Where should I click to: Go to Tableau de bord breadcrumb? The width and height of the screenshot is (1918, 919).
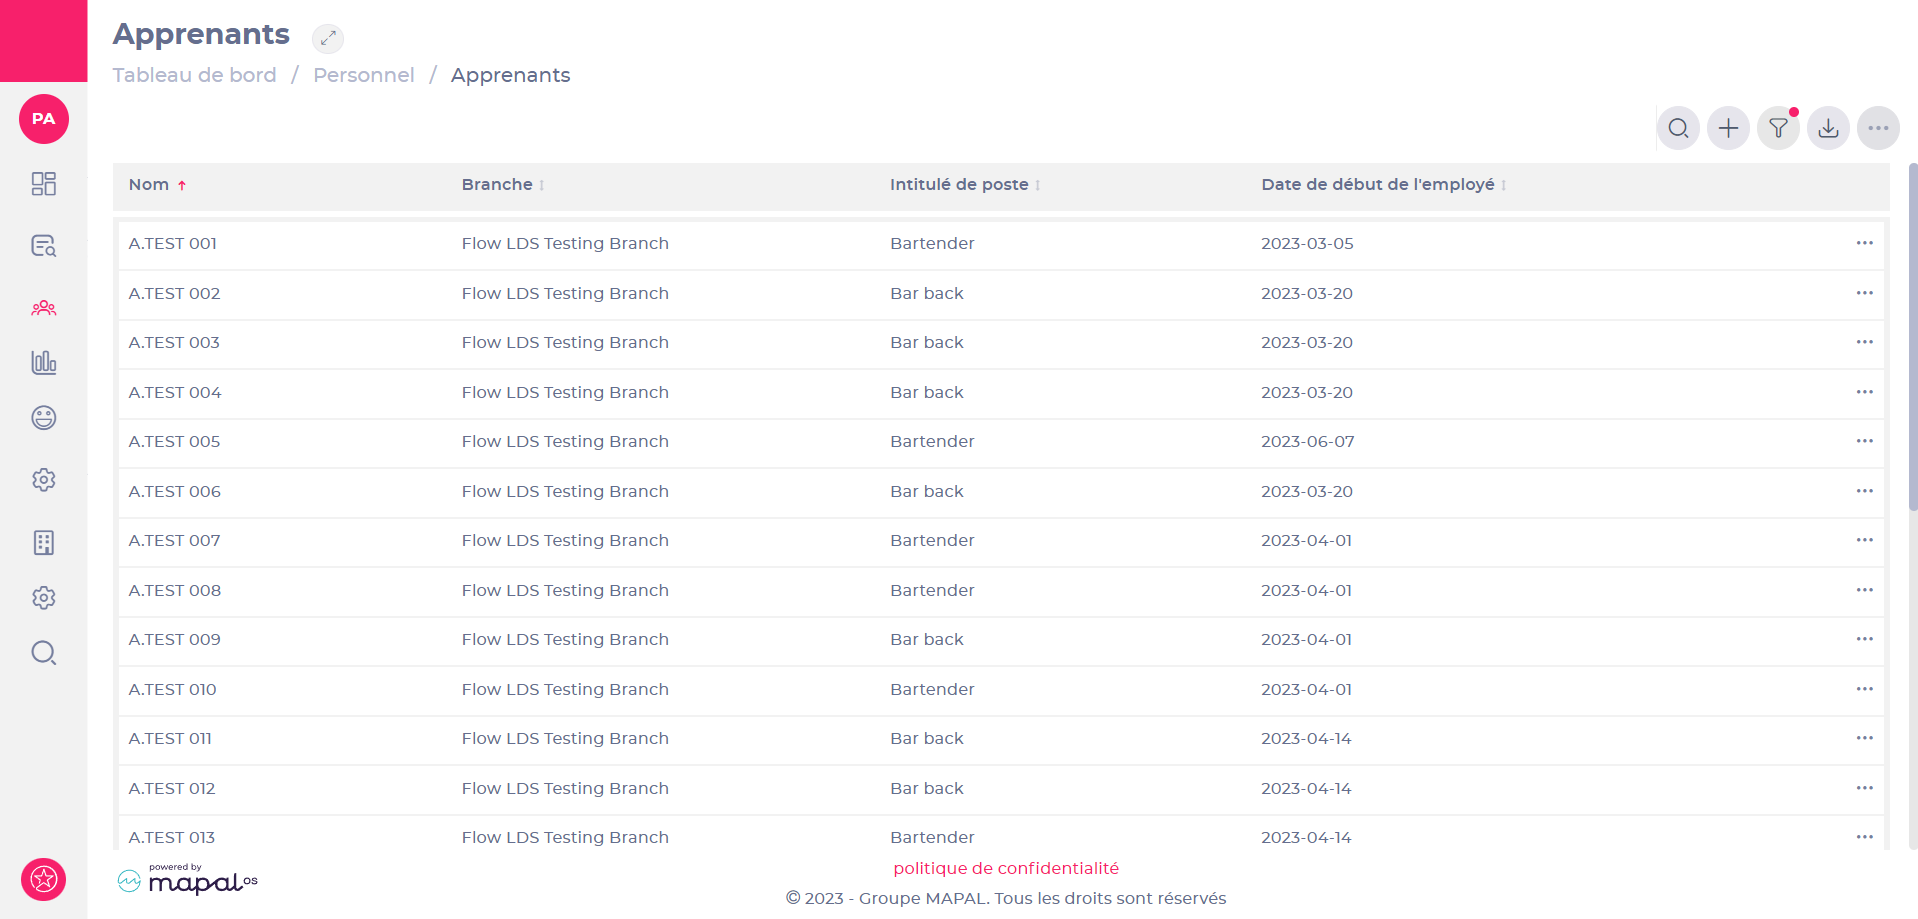click(195, 75)
